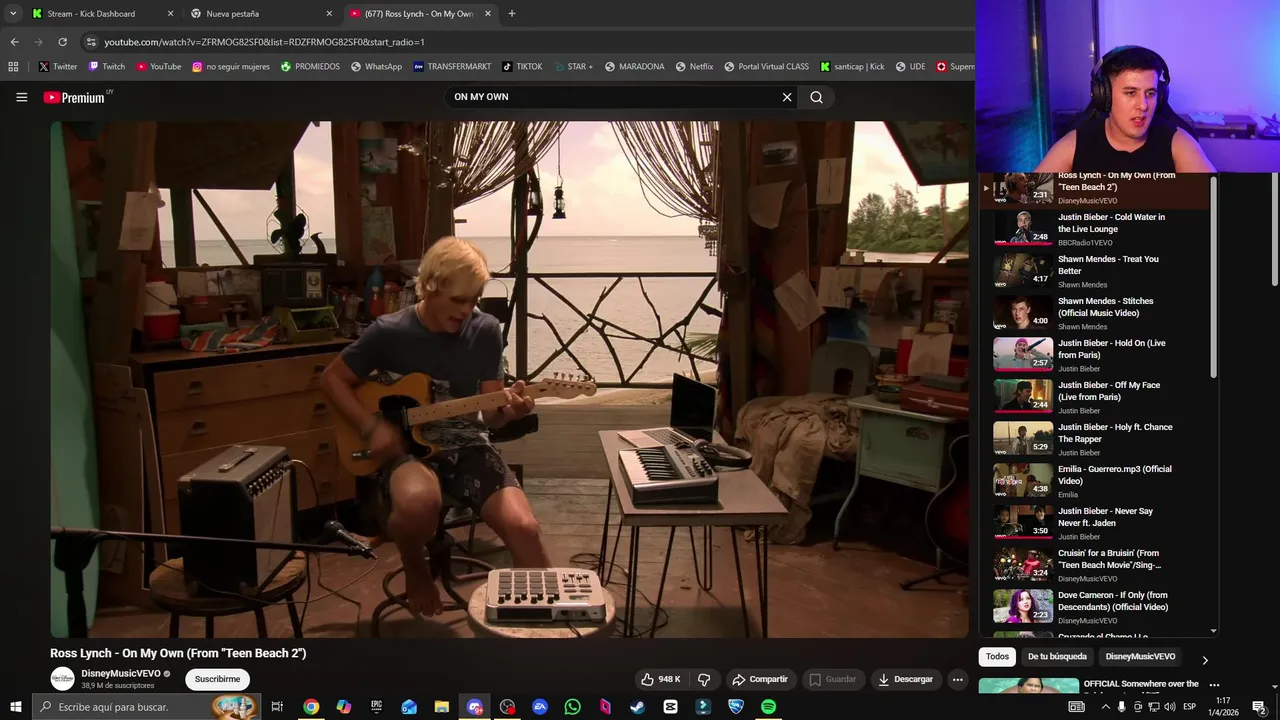The image size is (1280, 720).
Task: Click the playlist panel scrollbar thumb
Action: click(1214, 278)
